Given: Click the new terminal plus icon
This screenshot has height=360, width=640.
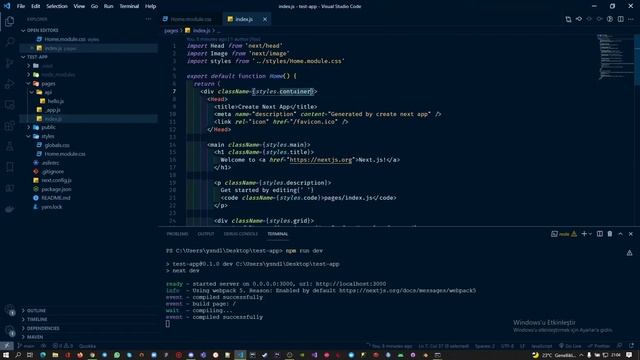Looking at the screenshot, I should click(584, 234).
